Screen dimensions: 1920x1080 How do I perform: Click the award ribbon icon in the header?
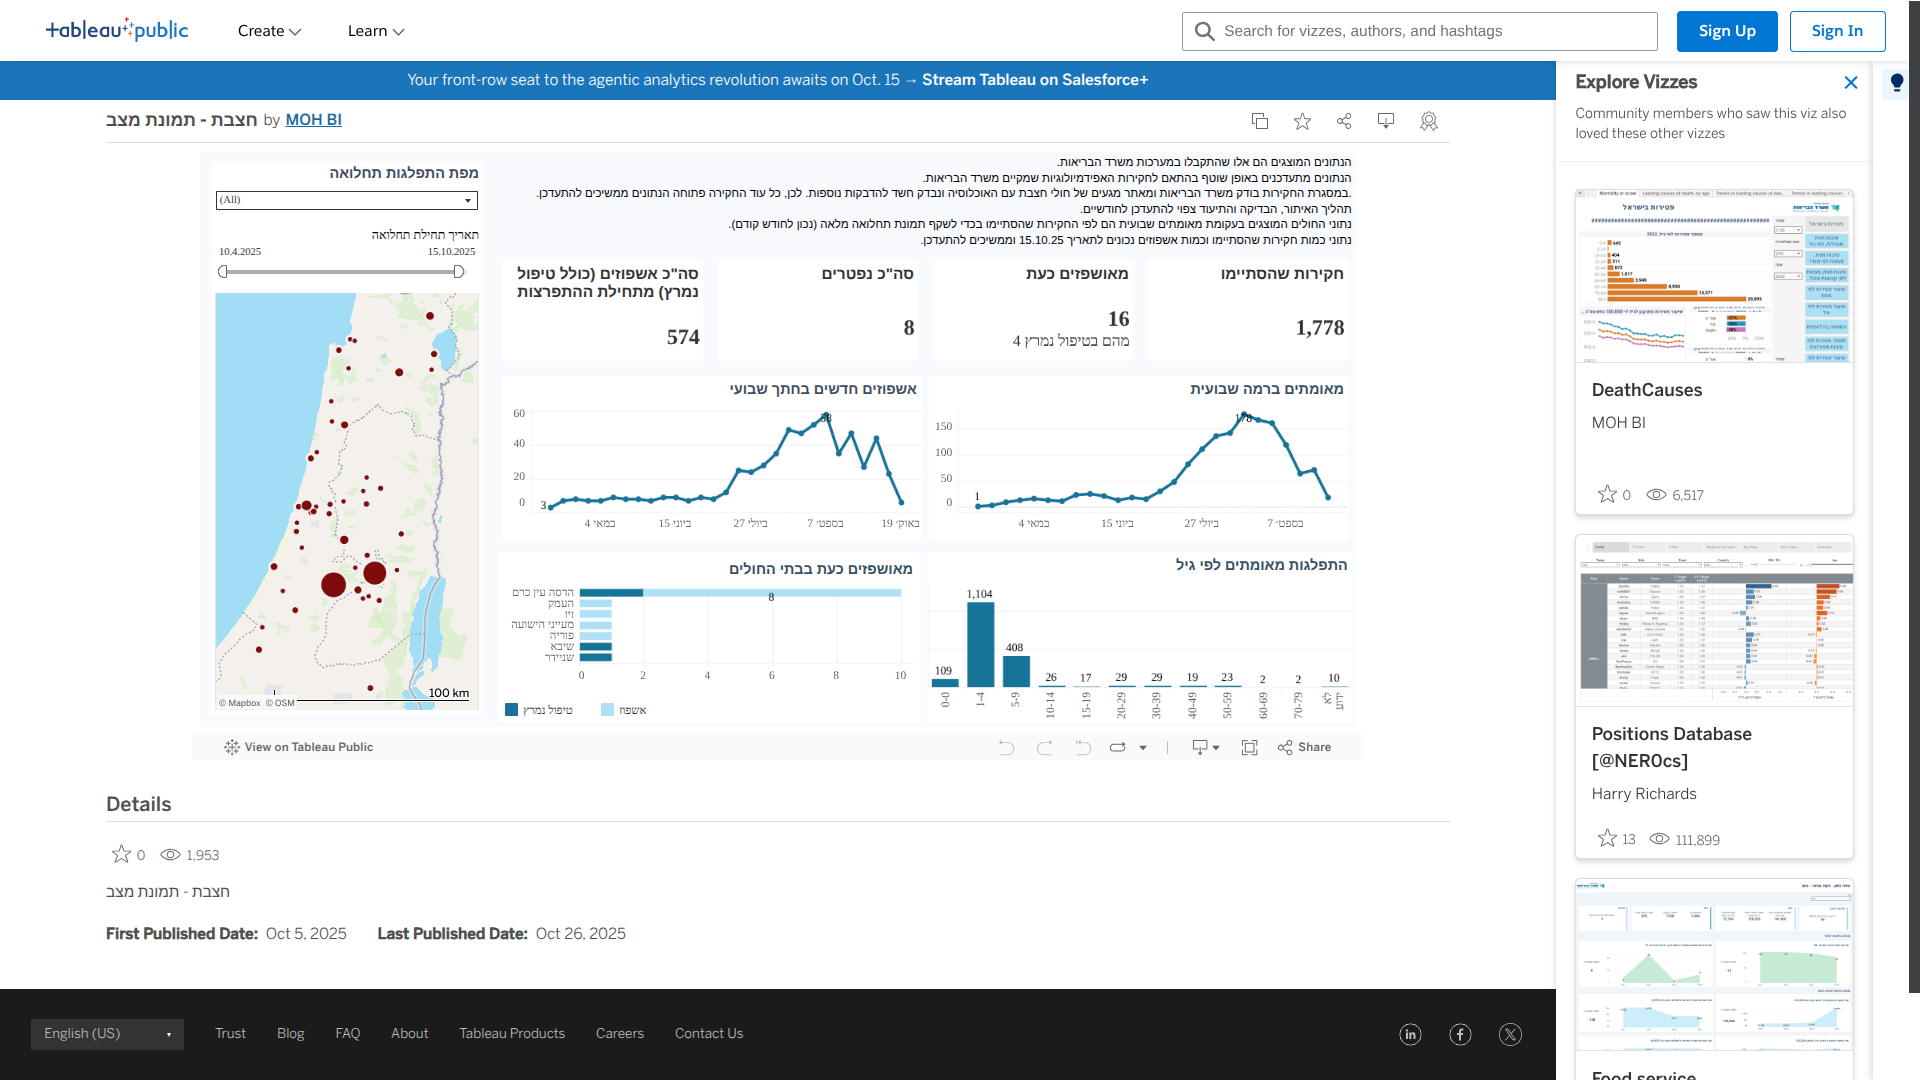pyautogui.click(x=1429, y=121)
